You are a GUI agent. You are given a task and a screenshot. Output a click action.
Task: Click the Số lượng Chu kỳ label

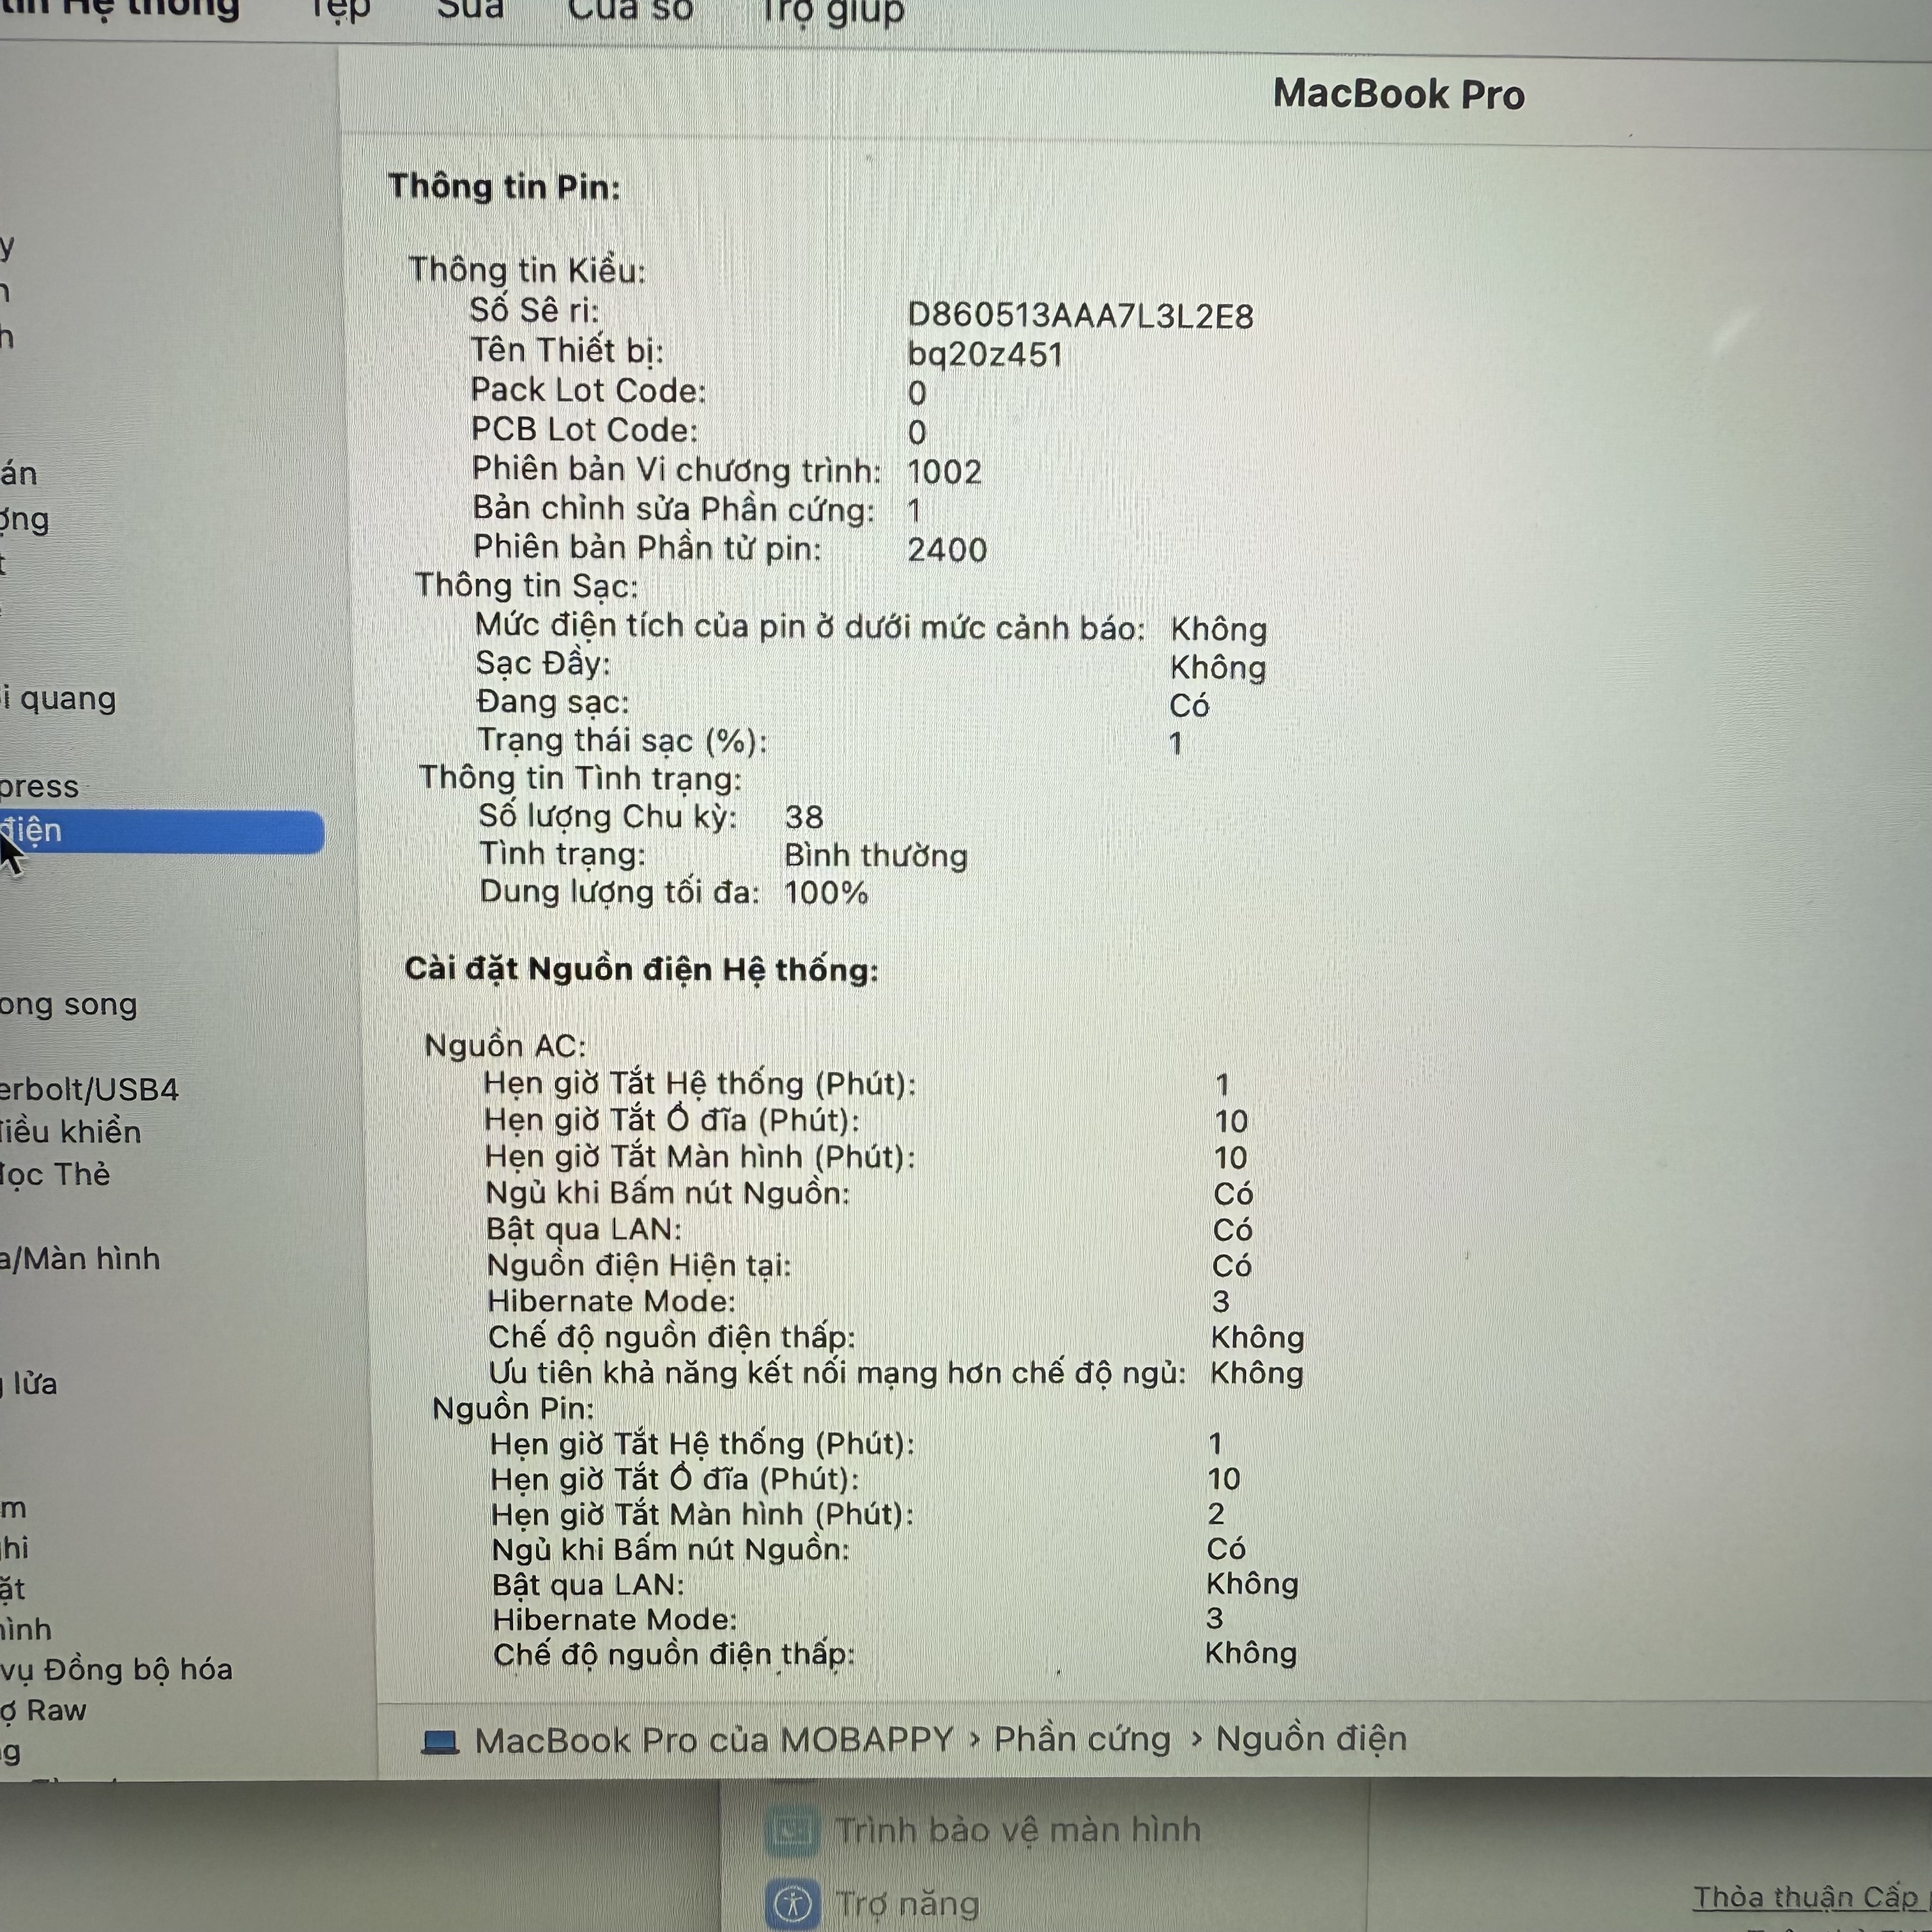point(608,816)
